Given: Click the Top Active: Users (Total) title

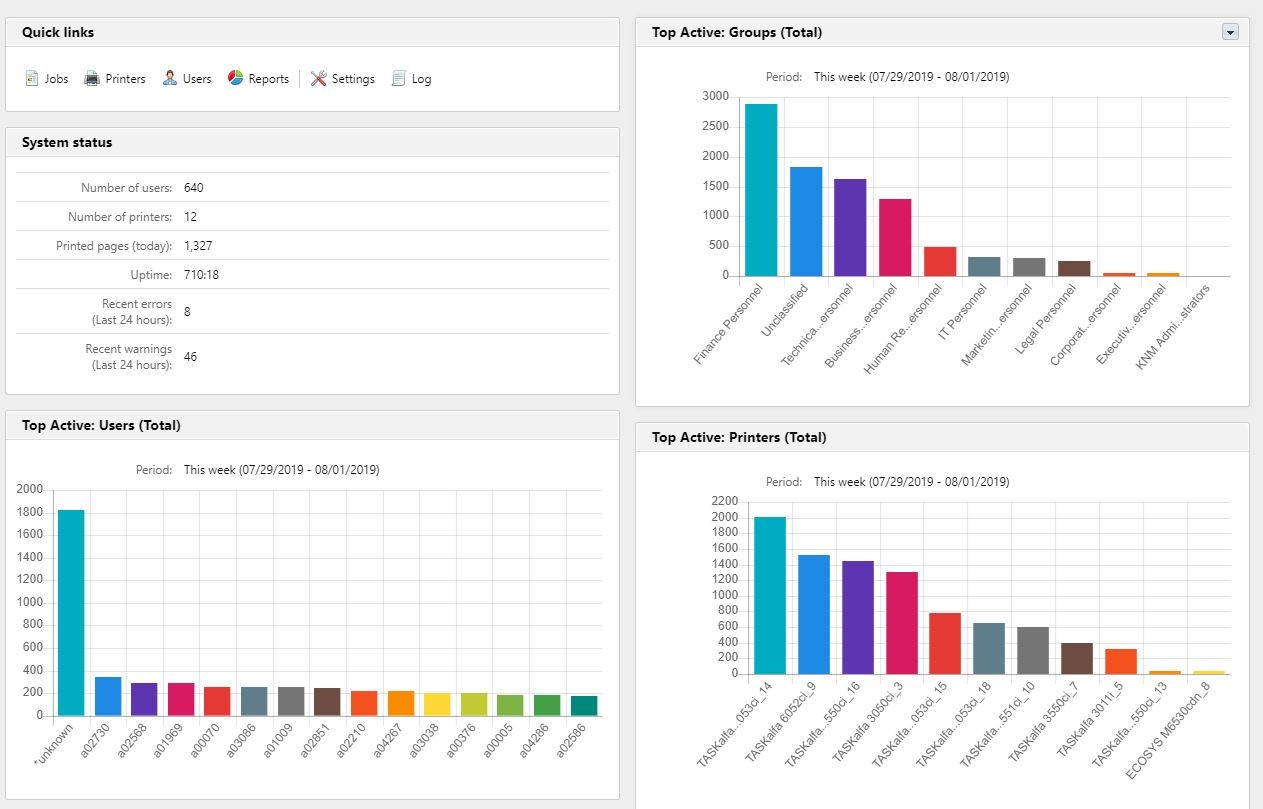Looking at the screenshot, I should point(101,425).
